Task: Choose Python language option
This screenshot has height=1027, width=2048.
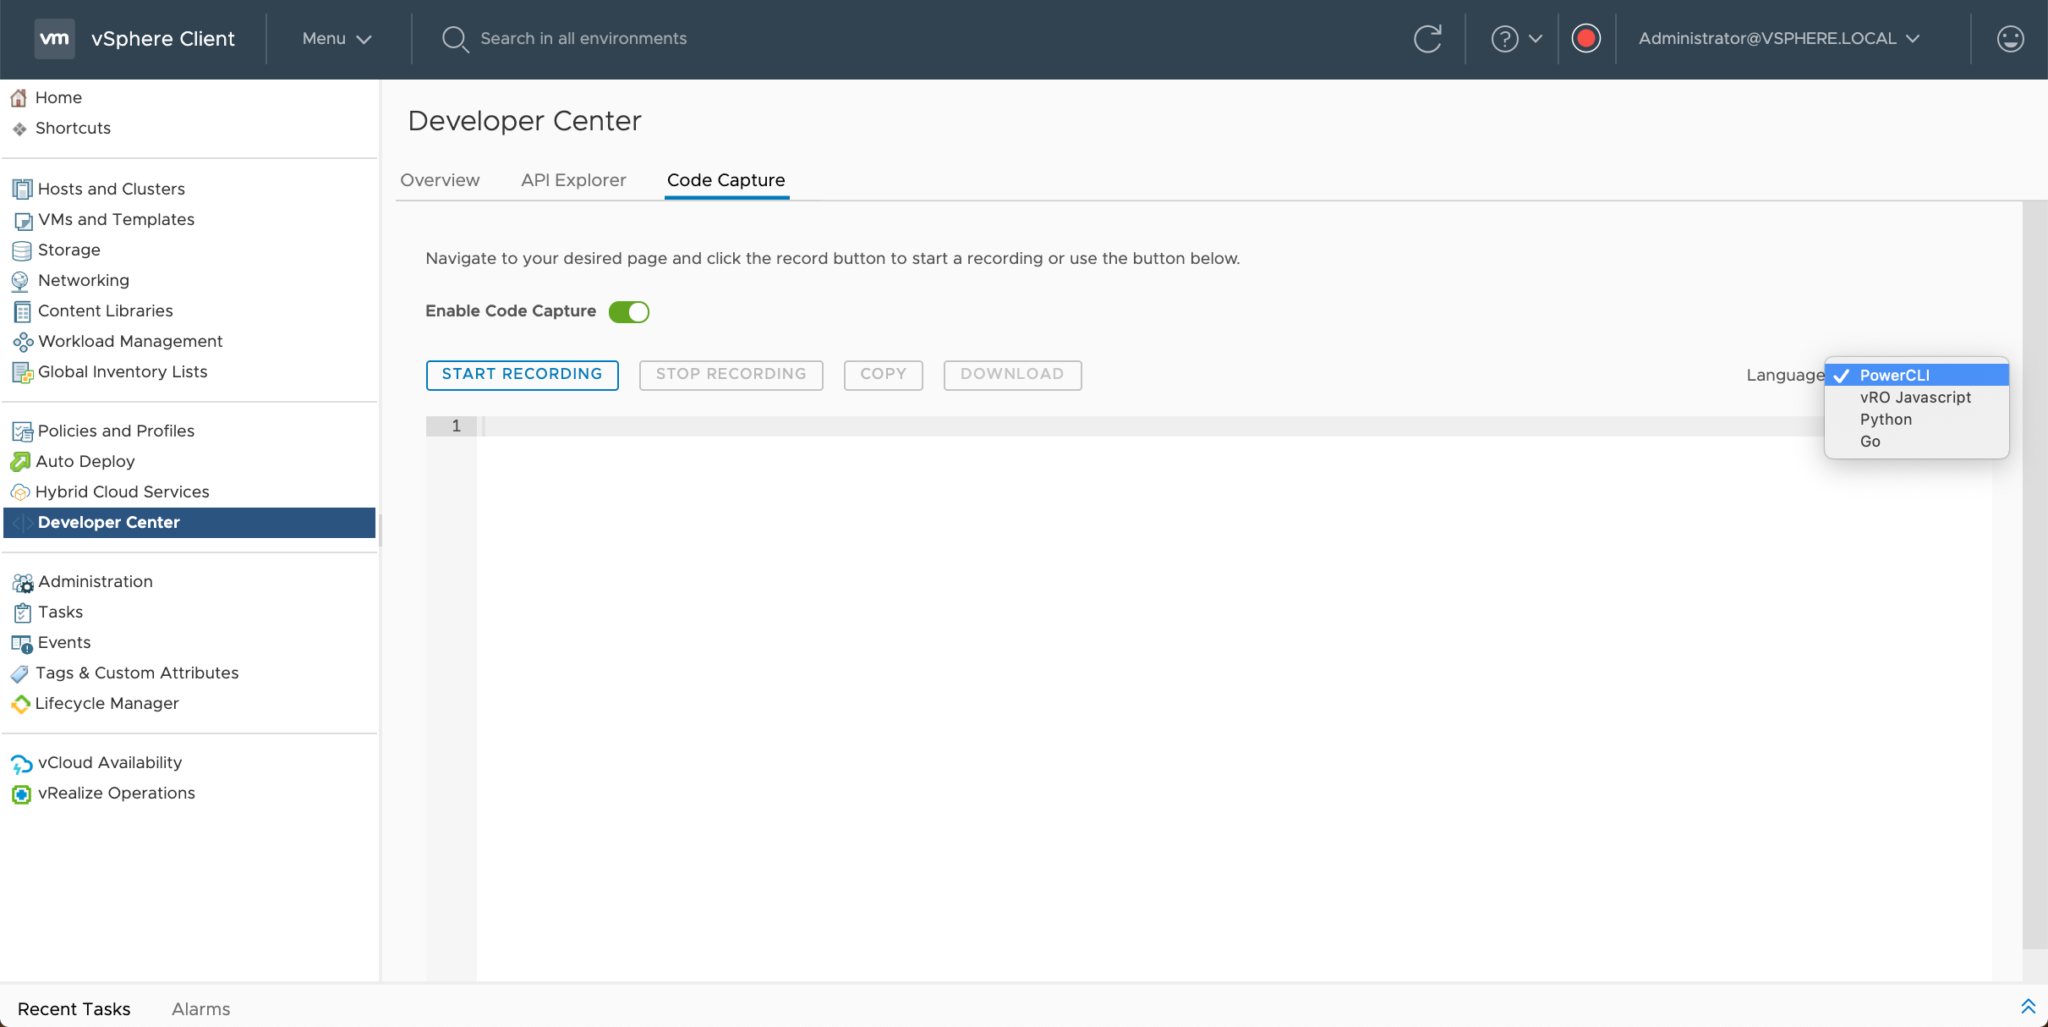Action: click(1916, 419)
